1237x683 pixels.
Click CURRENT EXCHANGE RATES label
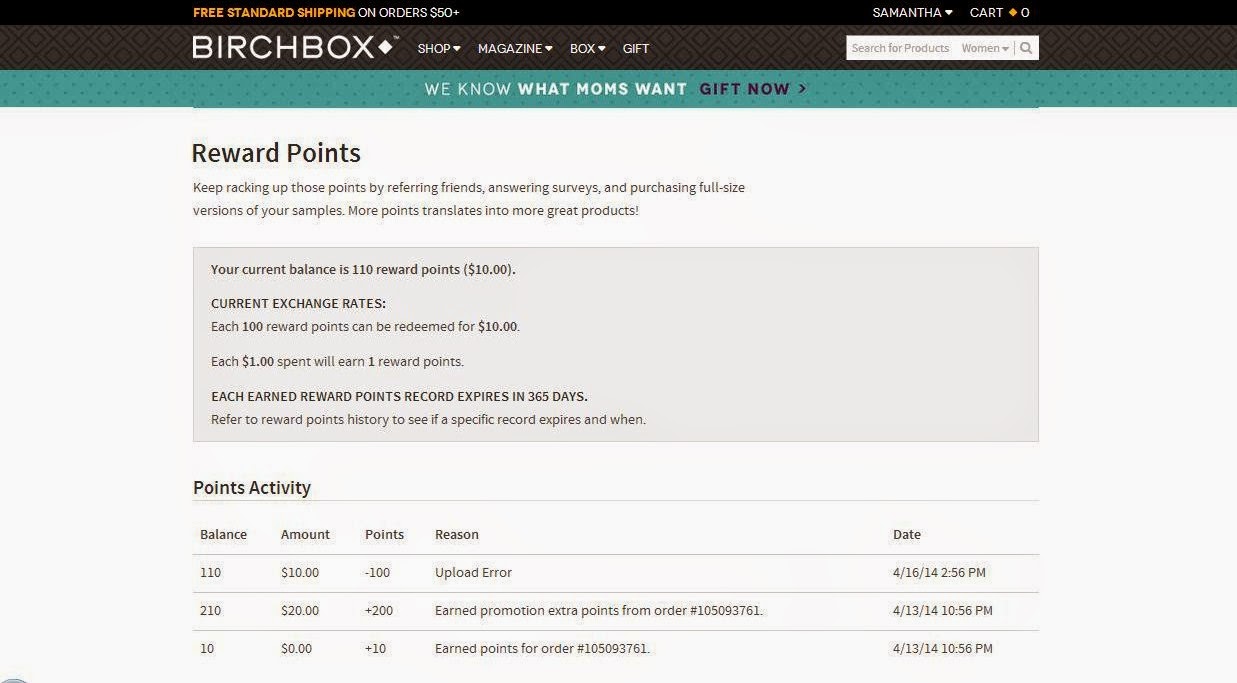[298, 303]
